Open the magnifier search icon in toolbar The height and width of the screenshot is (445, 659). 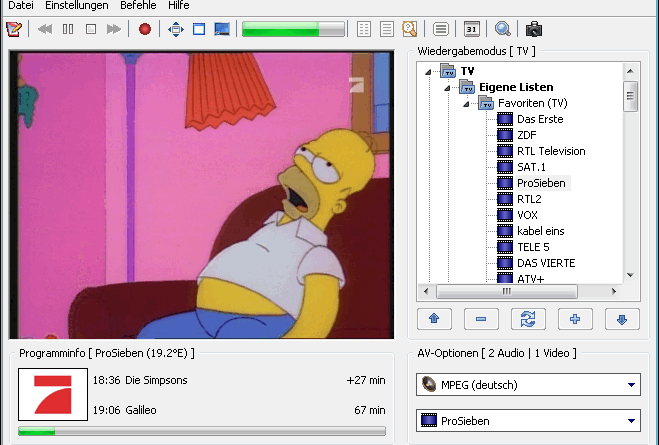[503, 29]
